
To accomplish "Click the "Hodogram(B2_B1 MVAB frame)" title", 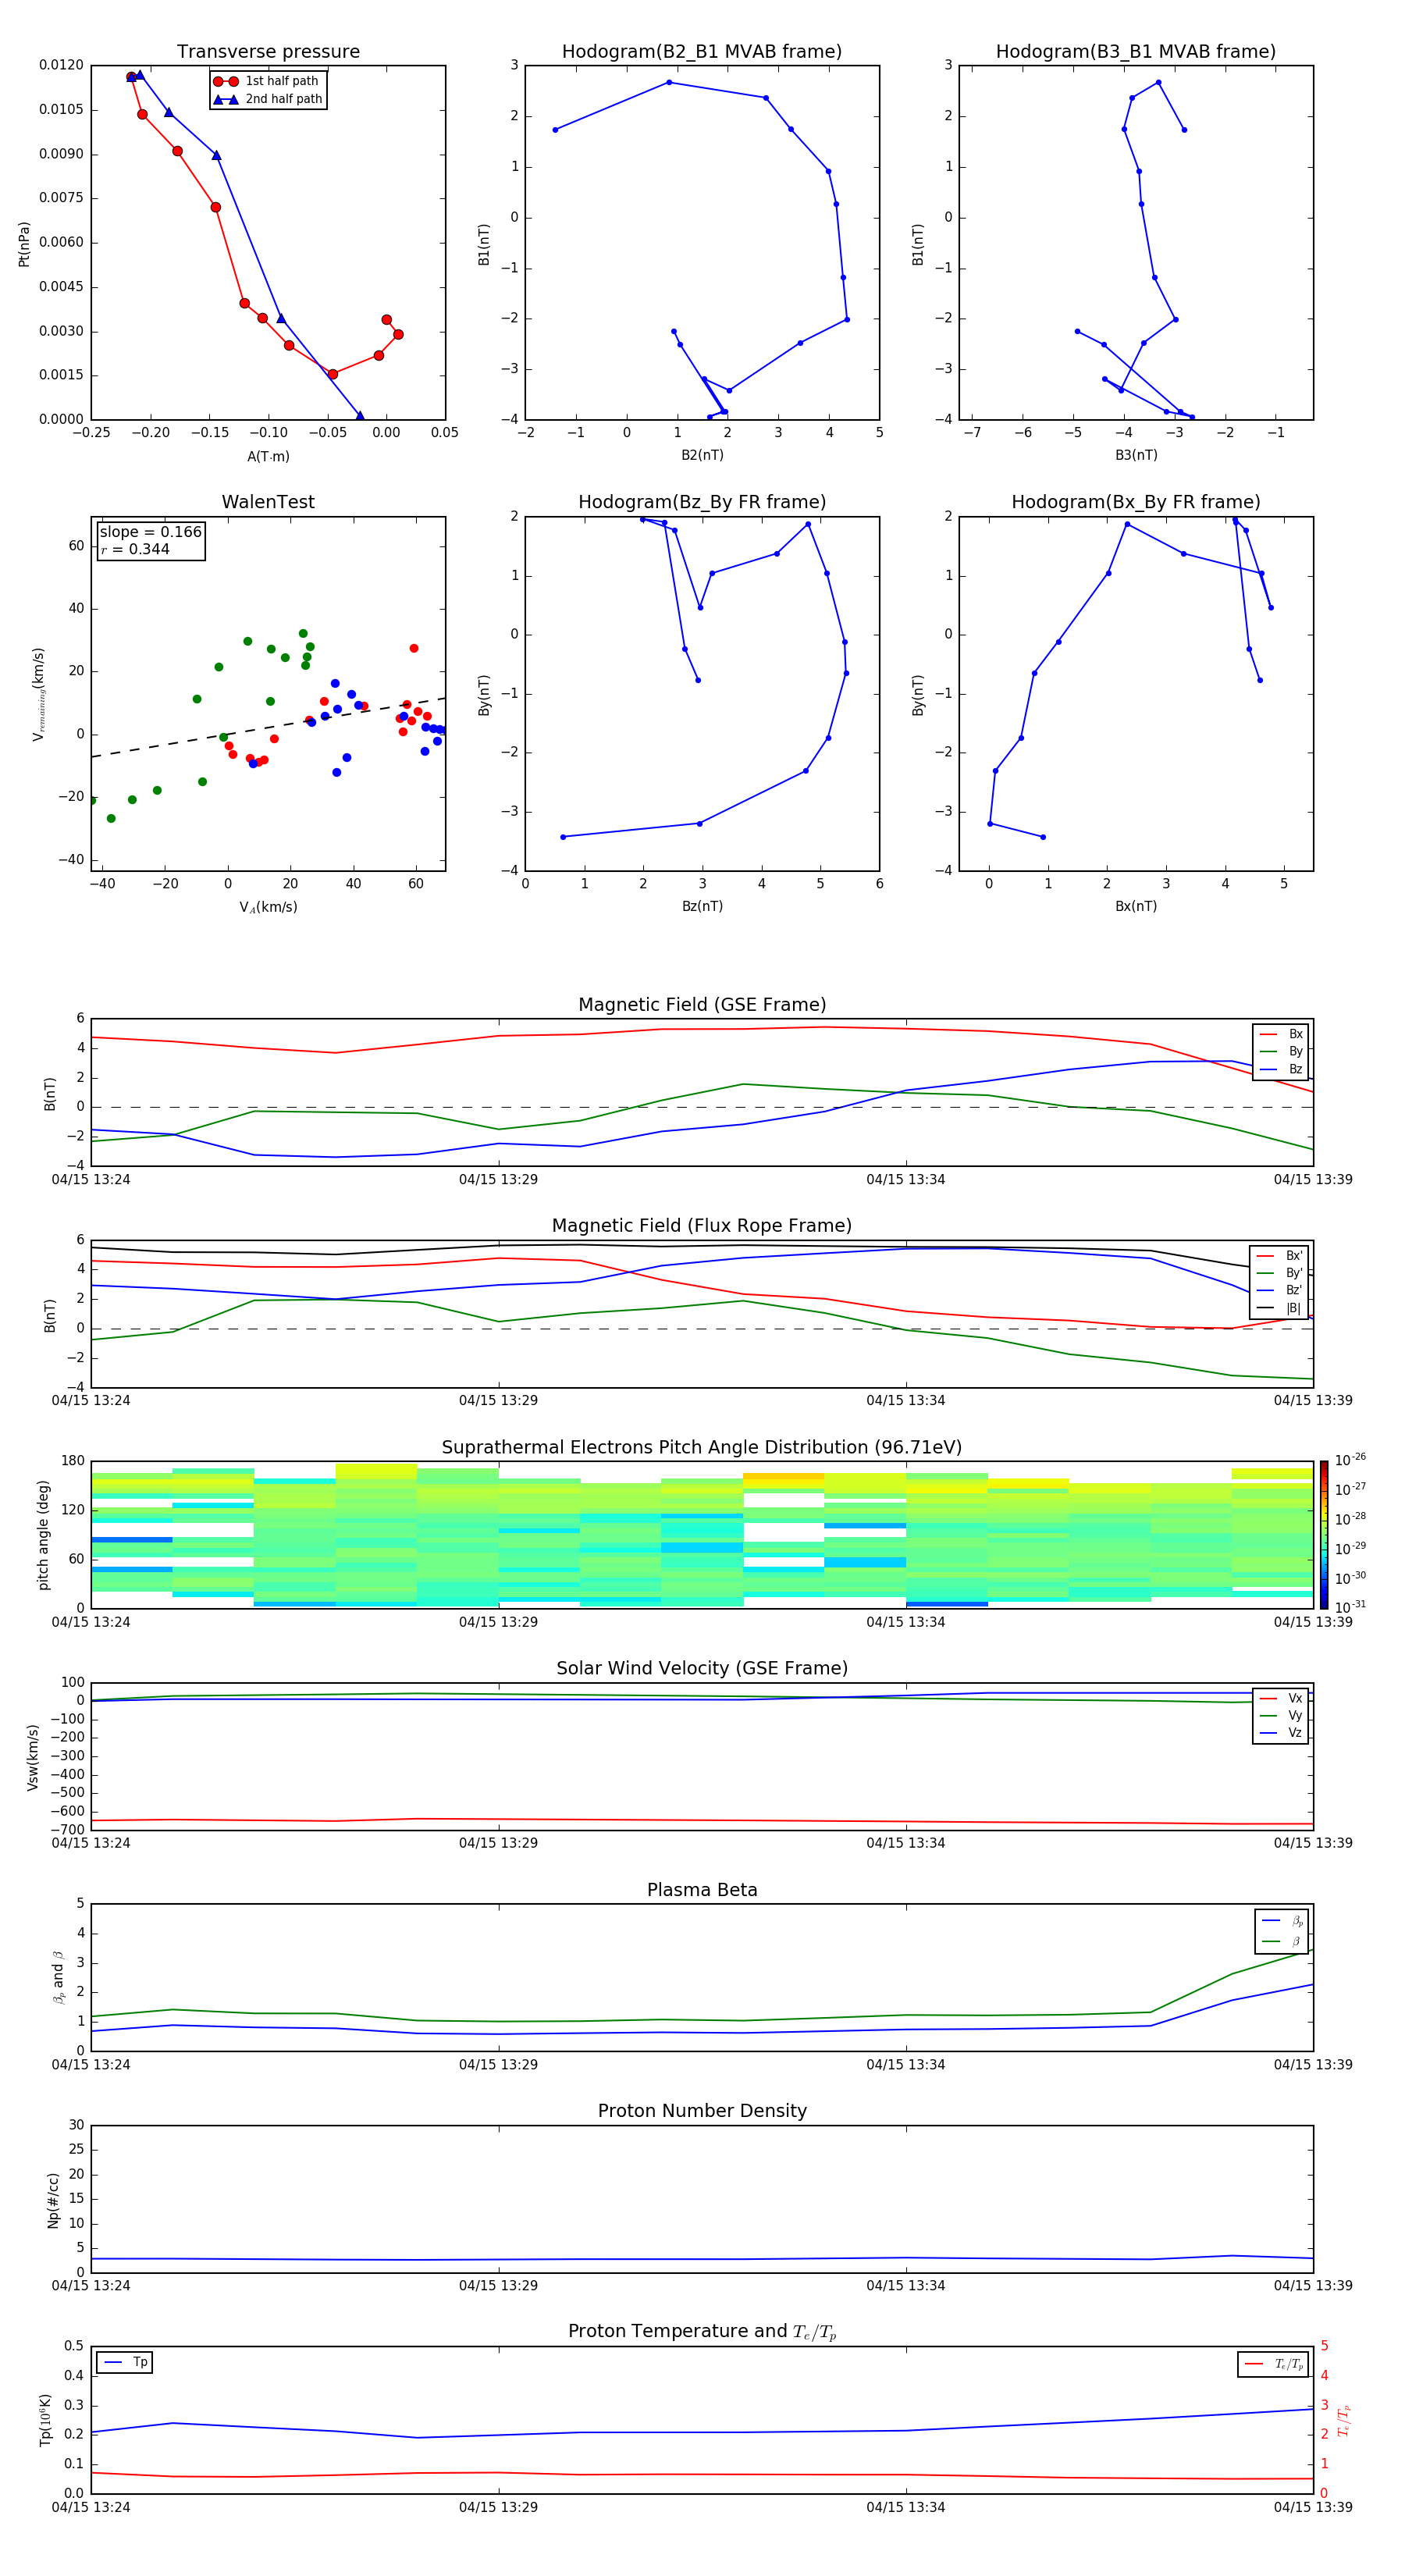I will 702,52.
